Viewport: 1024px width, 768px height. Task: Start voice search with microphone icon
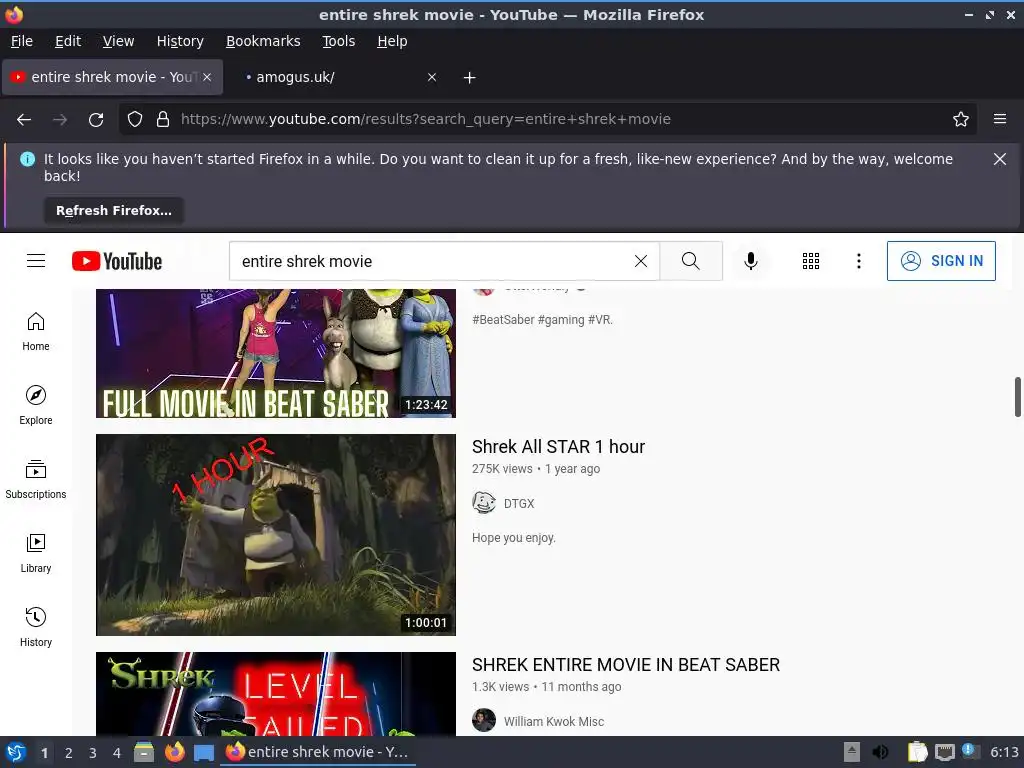(751, 261)
